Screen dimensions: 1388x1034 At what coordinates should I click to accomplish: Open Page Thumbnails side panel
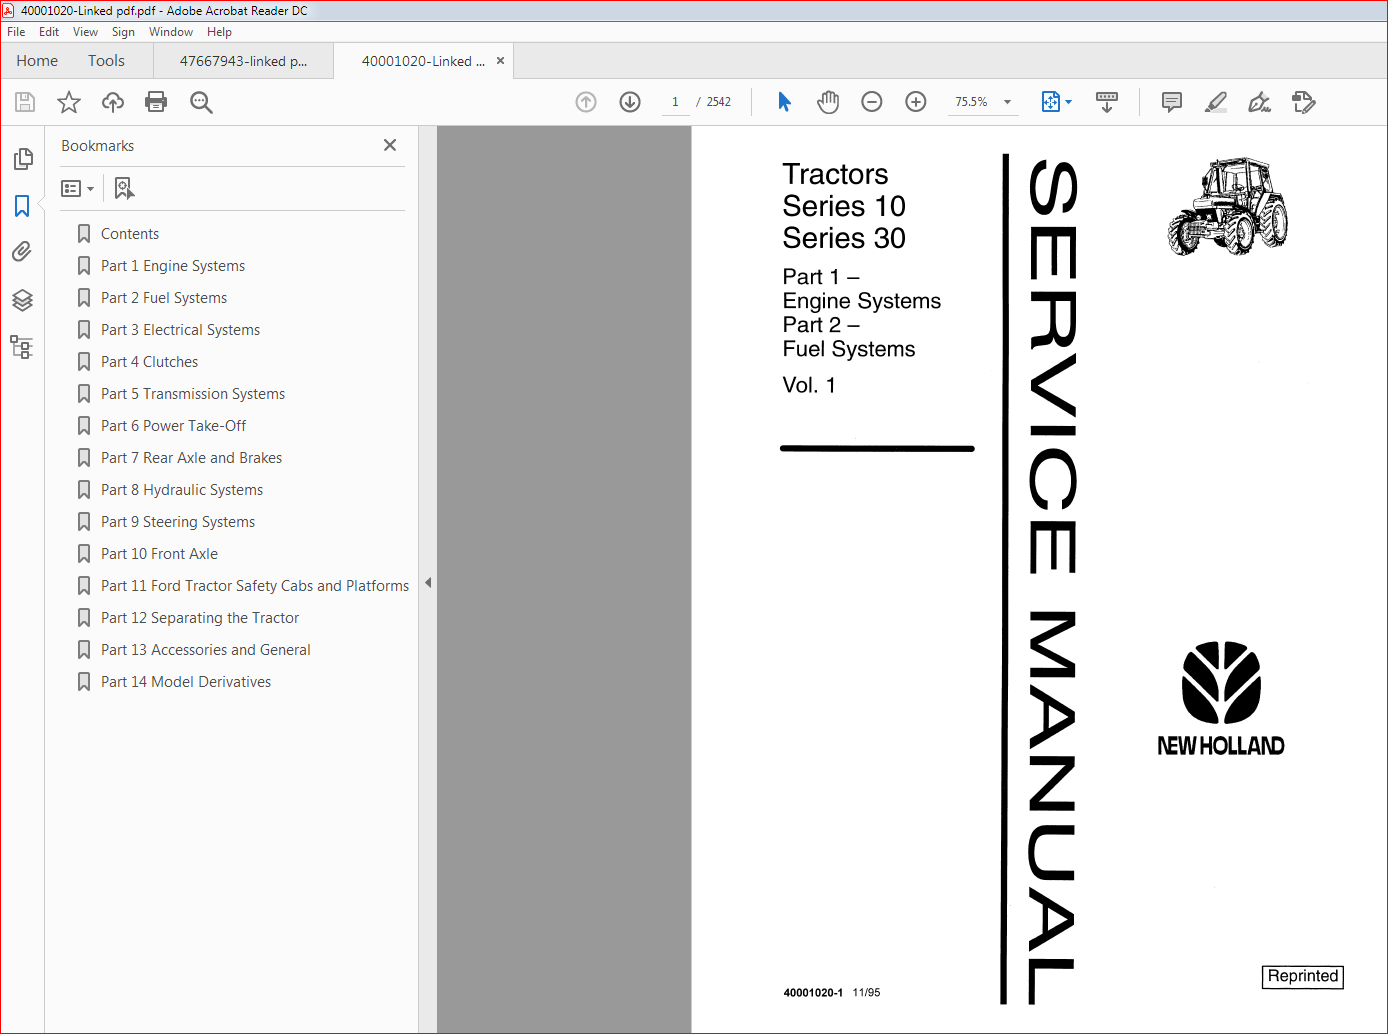[22, 159]
